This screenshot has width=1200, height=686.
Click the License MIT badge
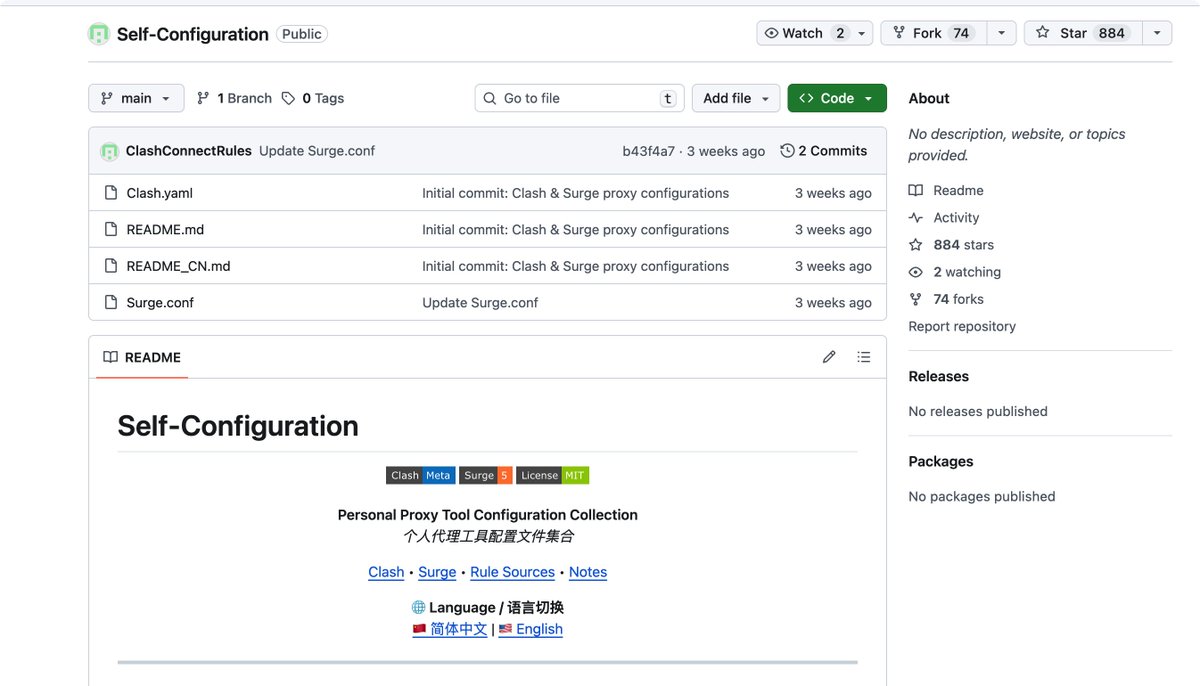552,475
